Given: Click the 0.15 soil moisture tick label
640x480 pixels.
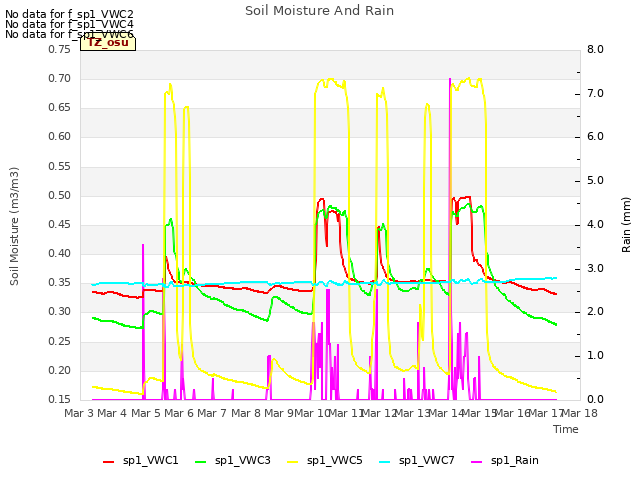Looking at the screenshot, I should click(x=60, y=400).
